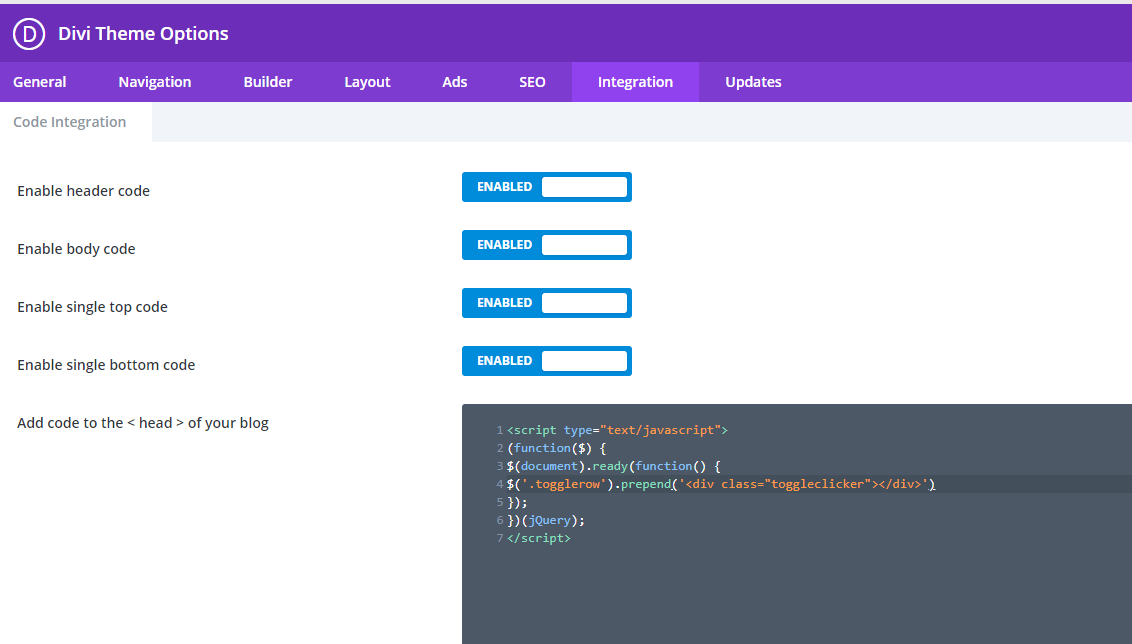Click code line 6 '})(jQuery);'
Viewport: 1132px width, 644px height.
tap(546, 521)
